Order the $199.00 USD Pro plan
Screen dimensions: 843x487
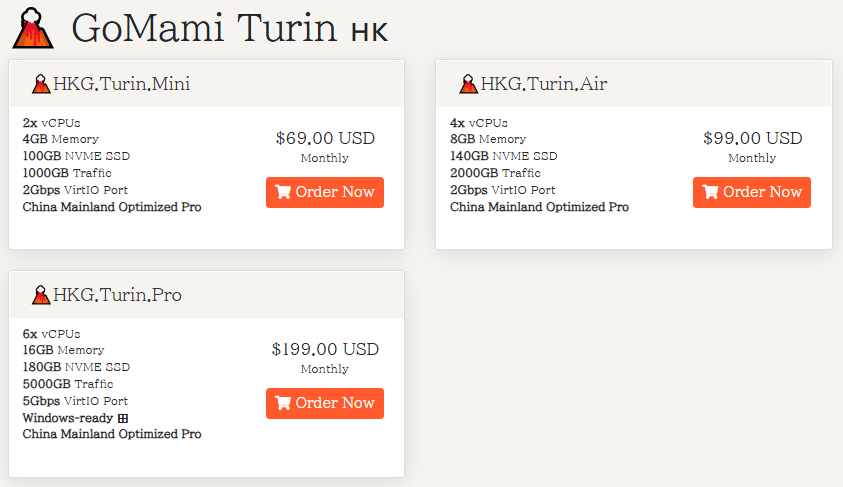tap(325, 403)
